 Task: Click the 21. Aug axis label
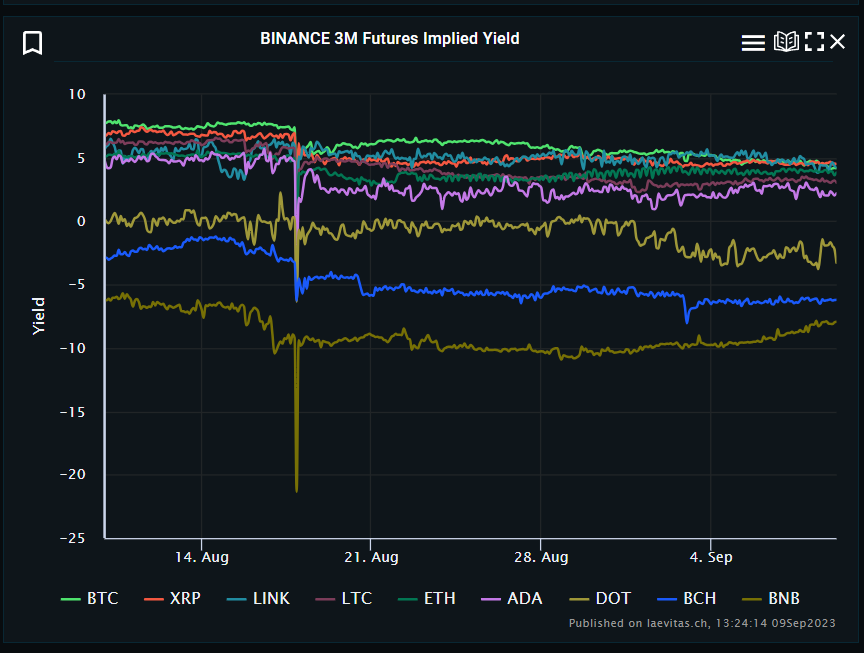click(x=371, y=557)
